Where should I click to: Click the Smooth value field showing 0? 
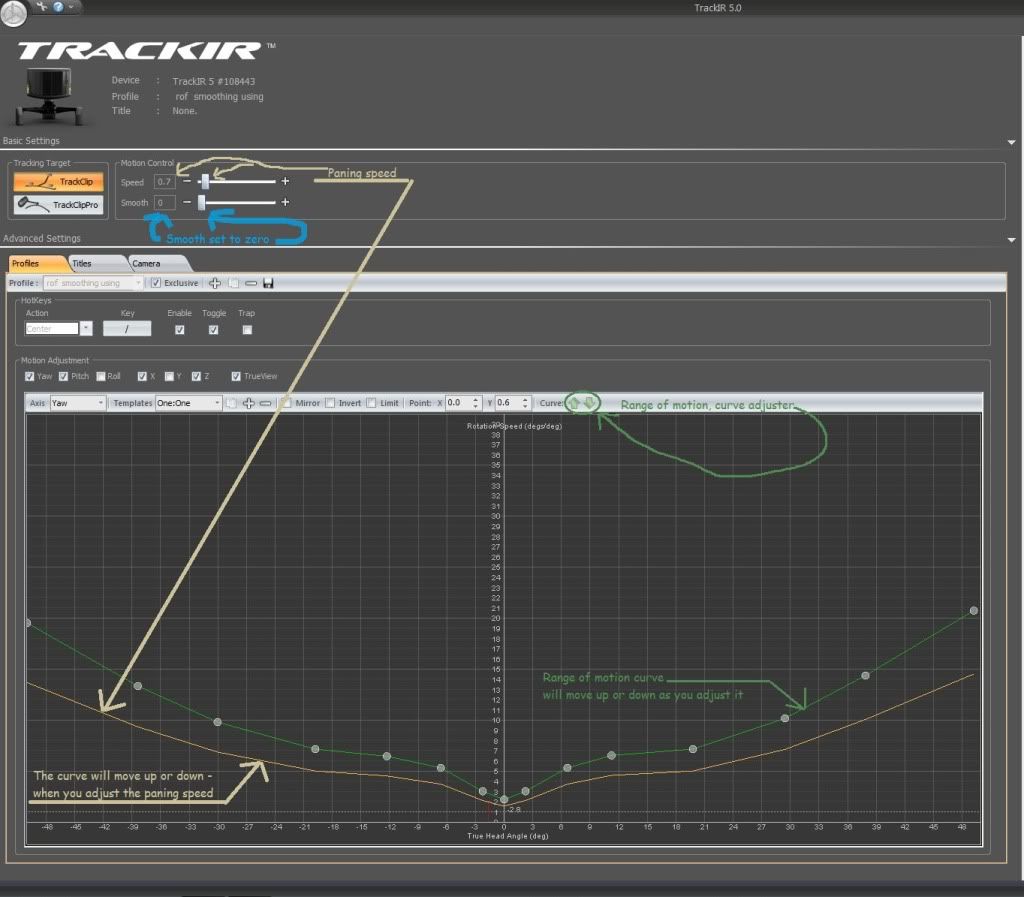(165, 202)
